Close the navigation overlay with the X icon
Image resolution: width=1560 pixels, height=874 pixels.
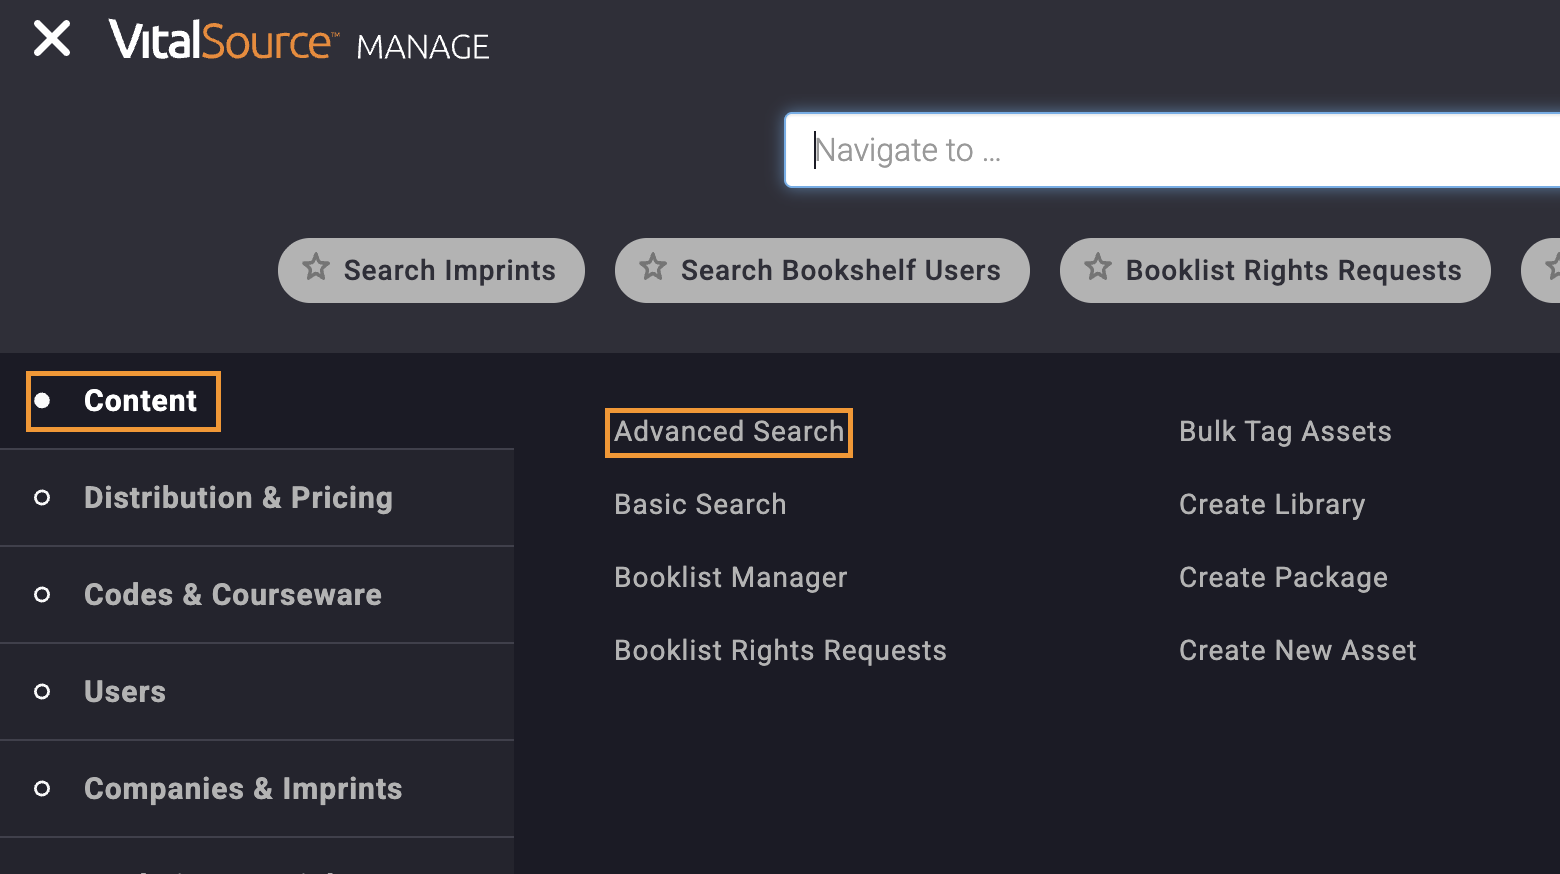[51, 39]
